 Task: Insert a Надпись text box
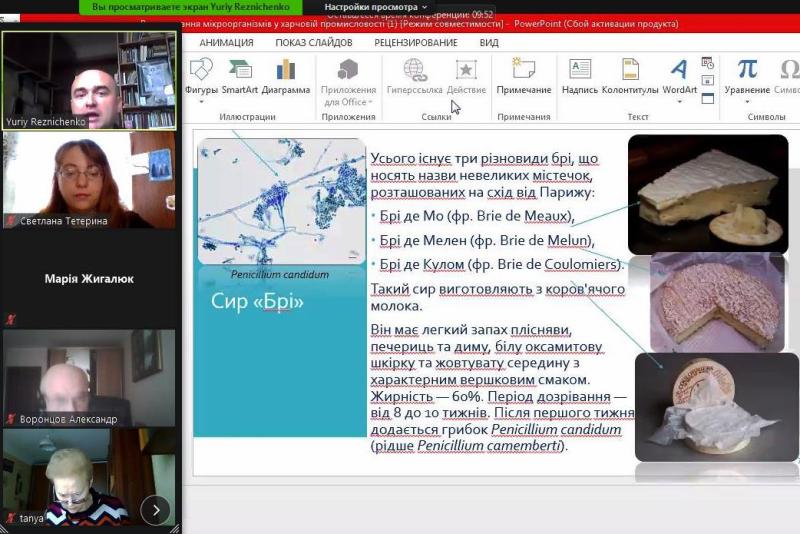click(x=580, y=76)
